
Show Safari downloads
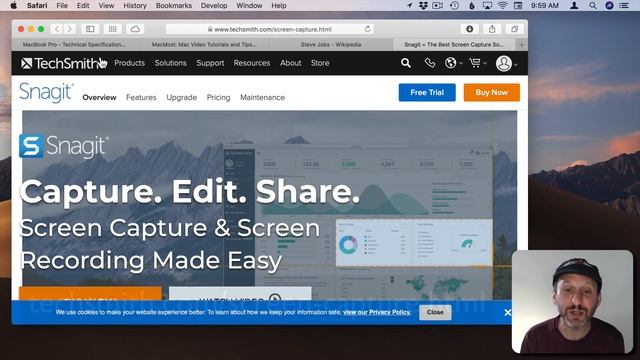click(x=469, y=29)
